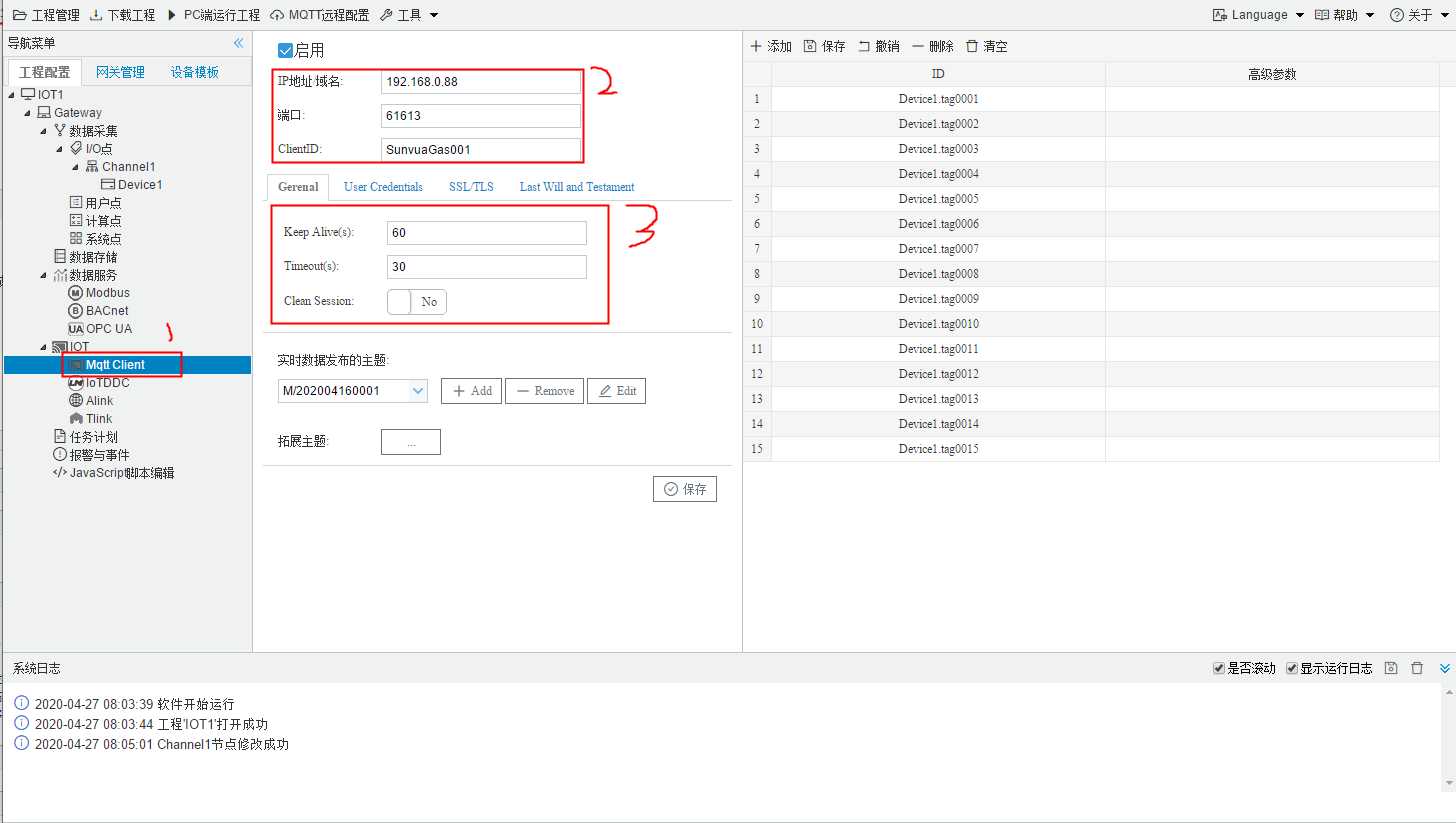Viewport: 1456px width, 823px height.
Task: Click the Keep Alive(s) field
Action: (x=487, y=233)
